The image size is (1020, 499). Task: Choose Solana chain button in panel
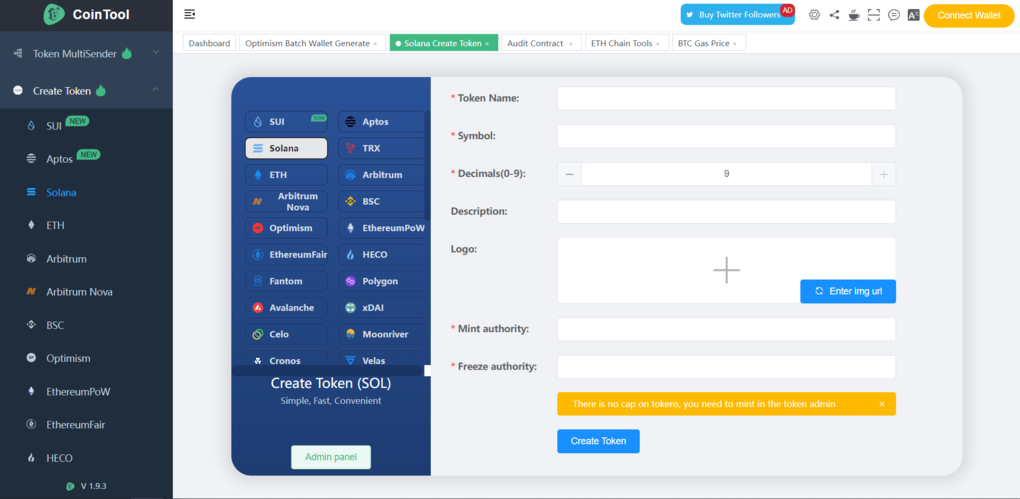286,148
